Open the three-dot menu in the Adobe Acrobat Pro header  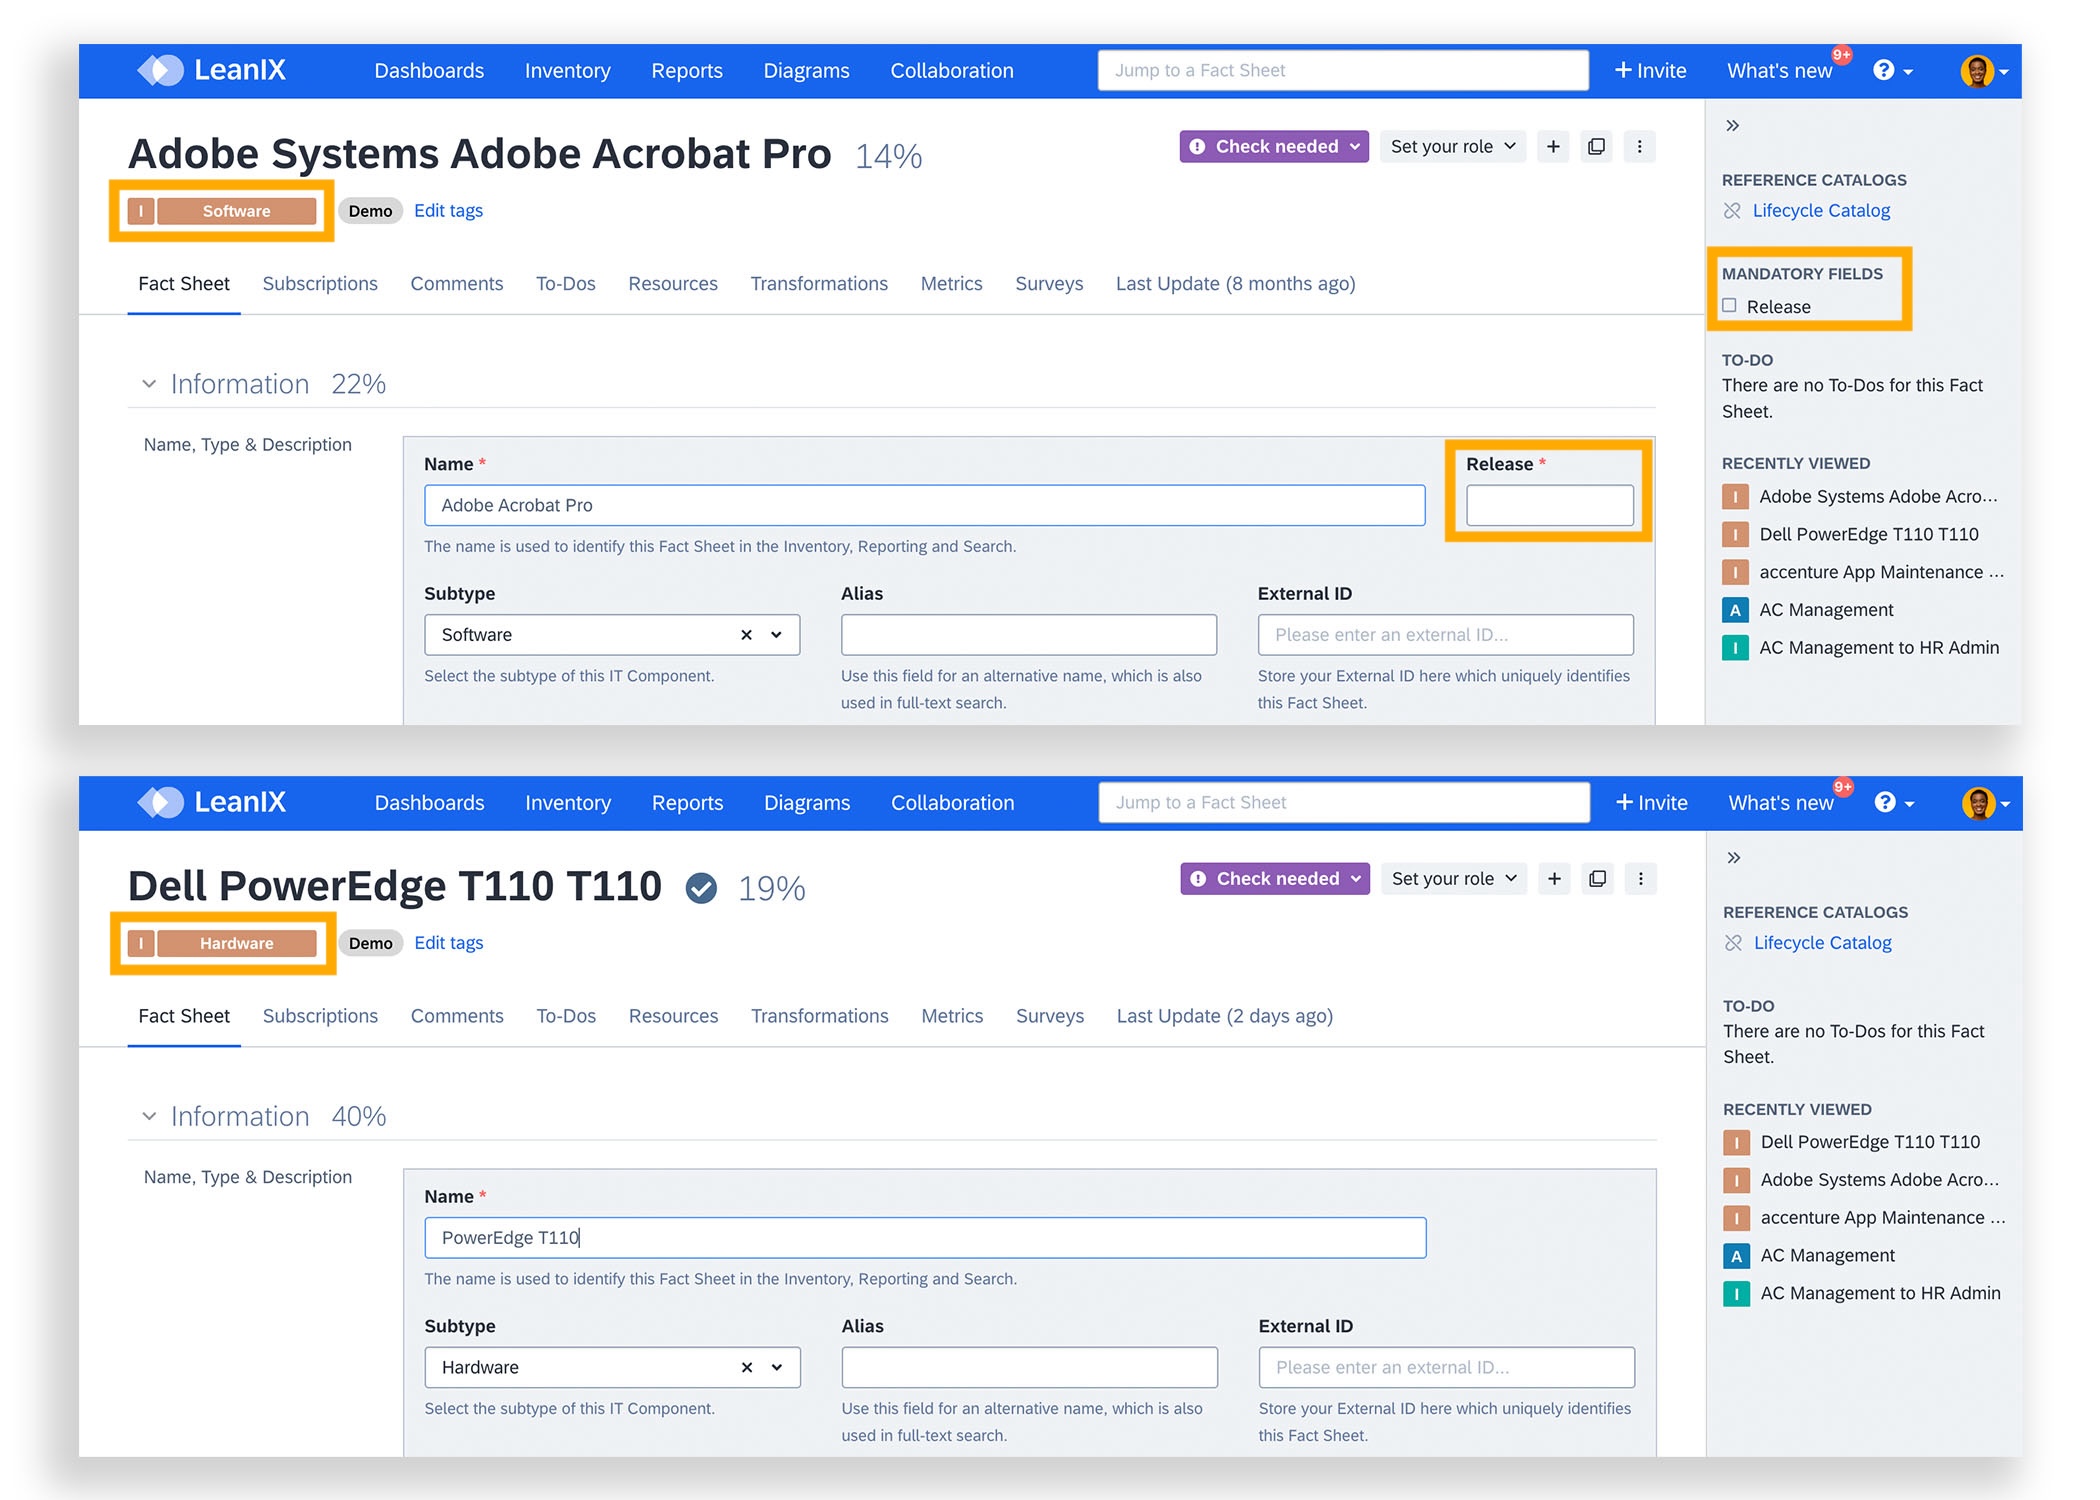(1639, 147)
